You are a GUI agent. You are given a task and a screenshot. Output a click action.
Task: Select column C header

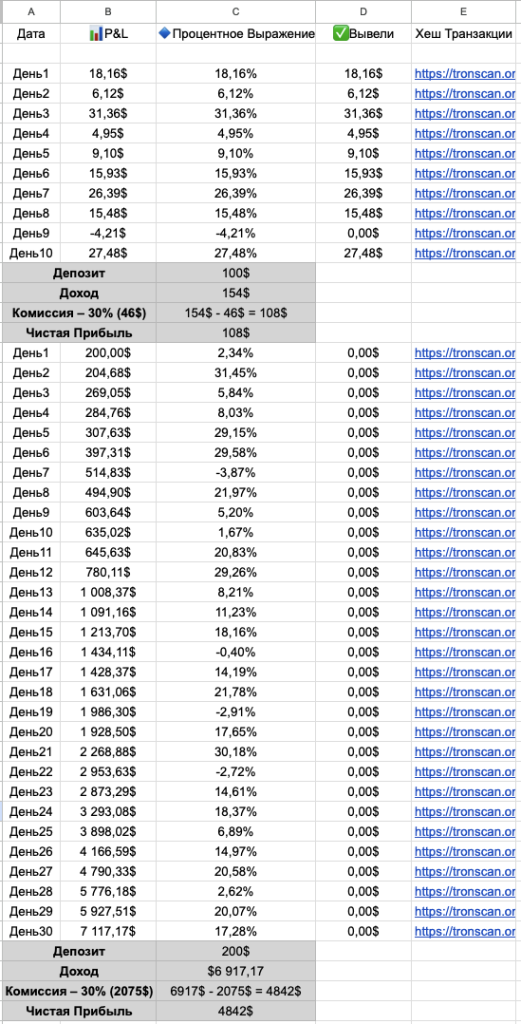(236, 12)
